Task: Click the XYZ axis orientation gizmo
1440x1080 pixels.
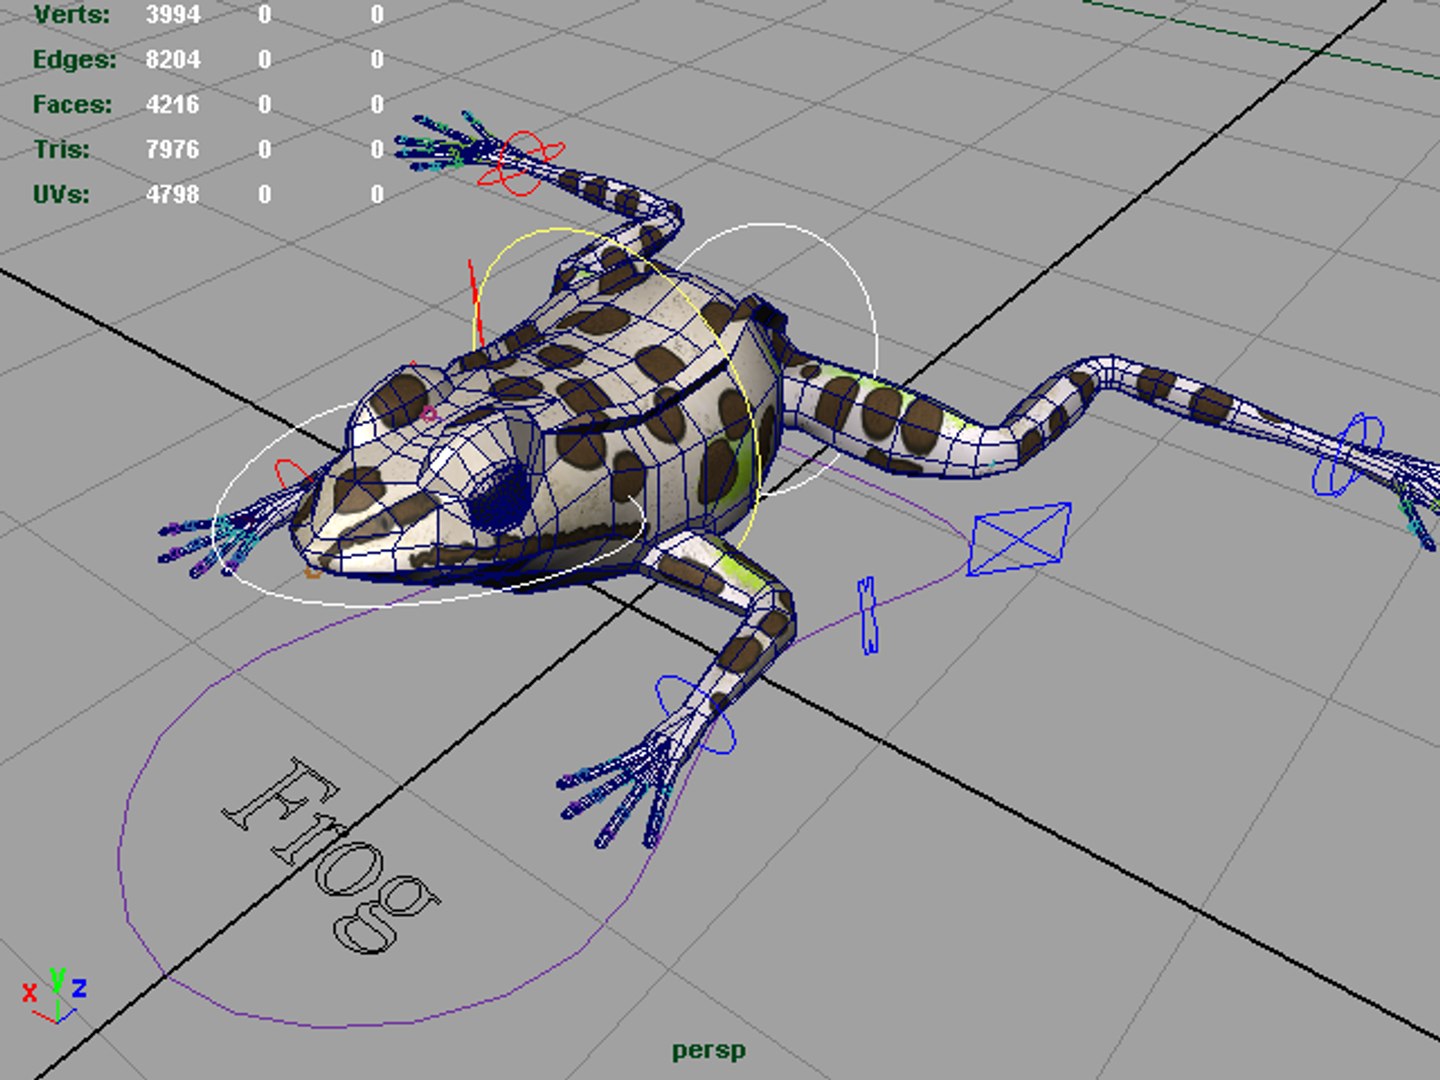Action: pyautogui.click(x=55, y=995)
